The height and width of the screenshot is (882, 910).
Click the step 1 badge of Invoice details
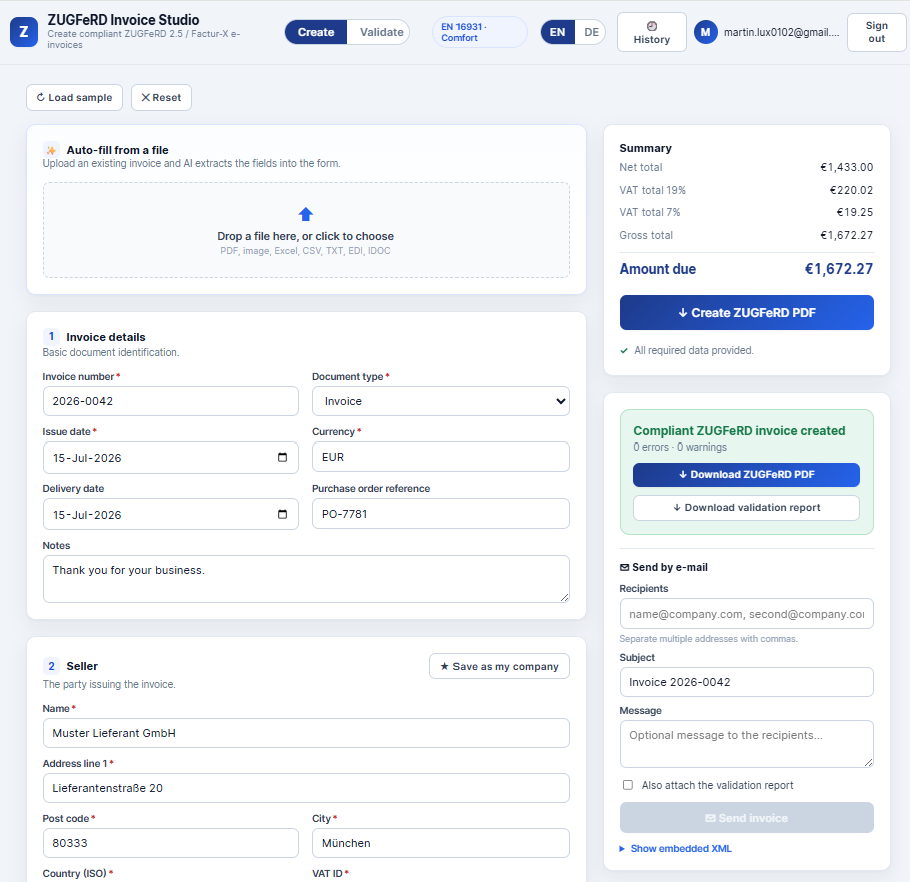[x=51, y=337]
